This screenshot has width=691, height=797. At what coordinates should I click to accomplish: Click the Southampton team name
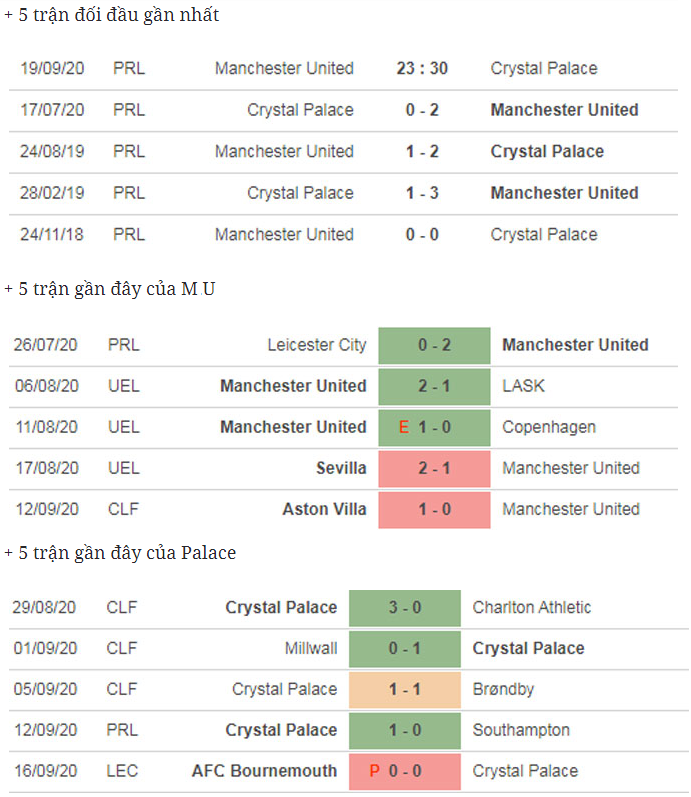pos(521,731)
